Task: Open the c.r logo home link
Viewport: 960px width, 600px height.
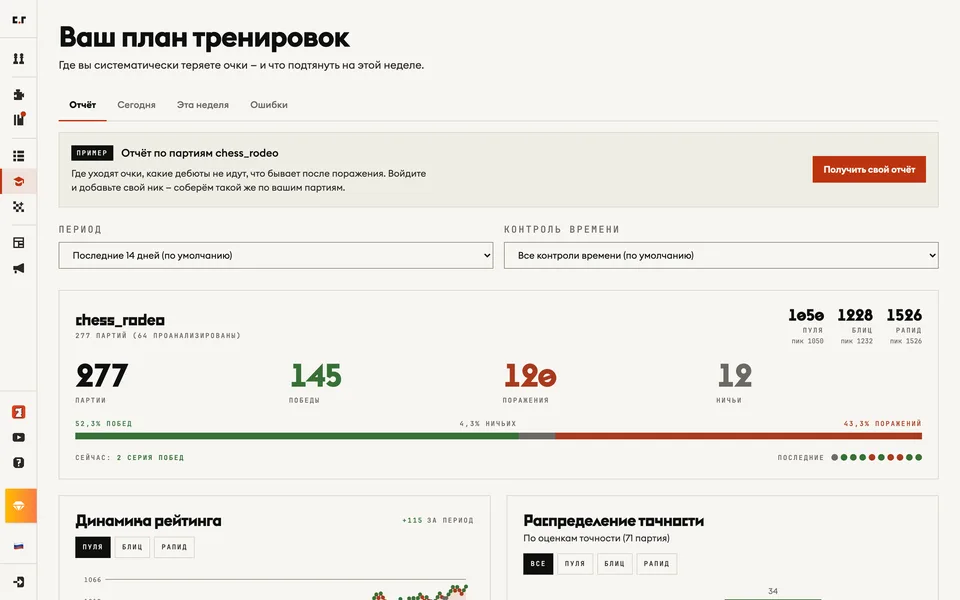Action: [x=19, y=20]
